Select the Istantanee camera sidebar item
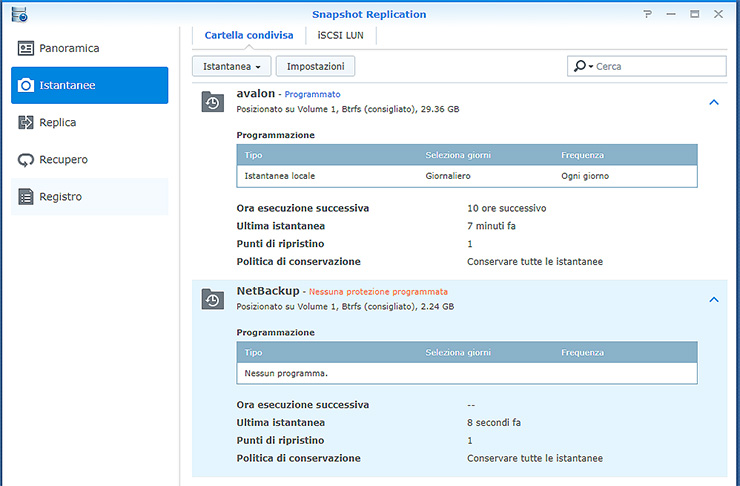The height and width of the screenshot is (486, 740). click(x=89, y=86)
